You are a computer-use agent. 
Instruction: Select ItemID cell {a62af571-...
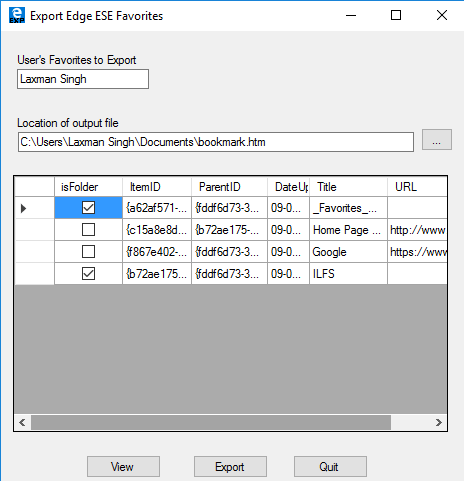pyautogui.click(x=157, y=208)
